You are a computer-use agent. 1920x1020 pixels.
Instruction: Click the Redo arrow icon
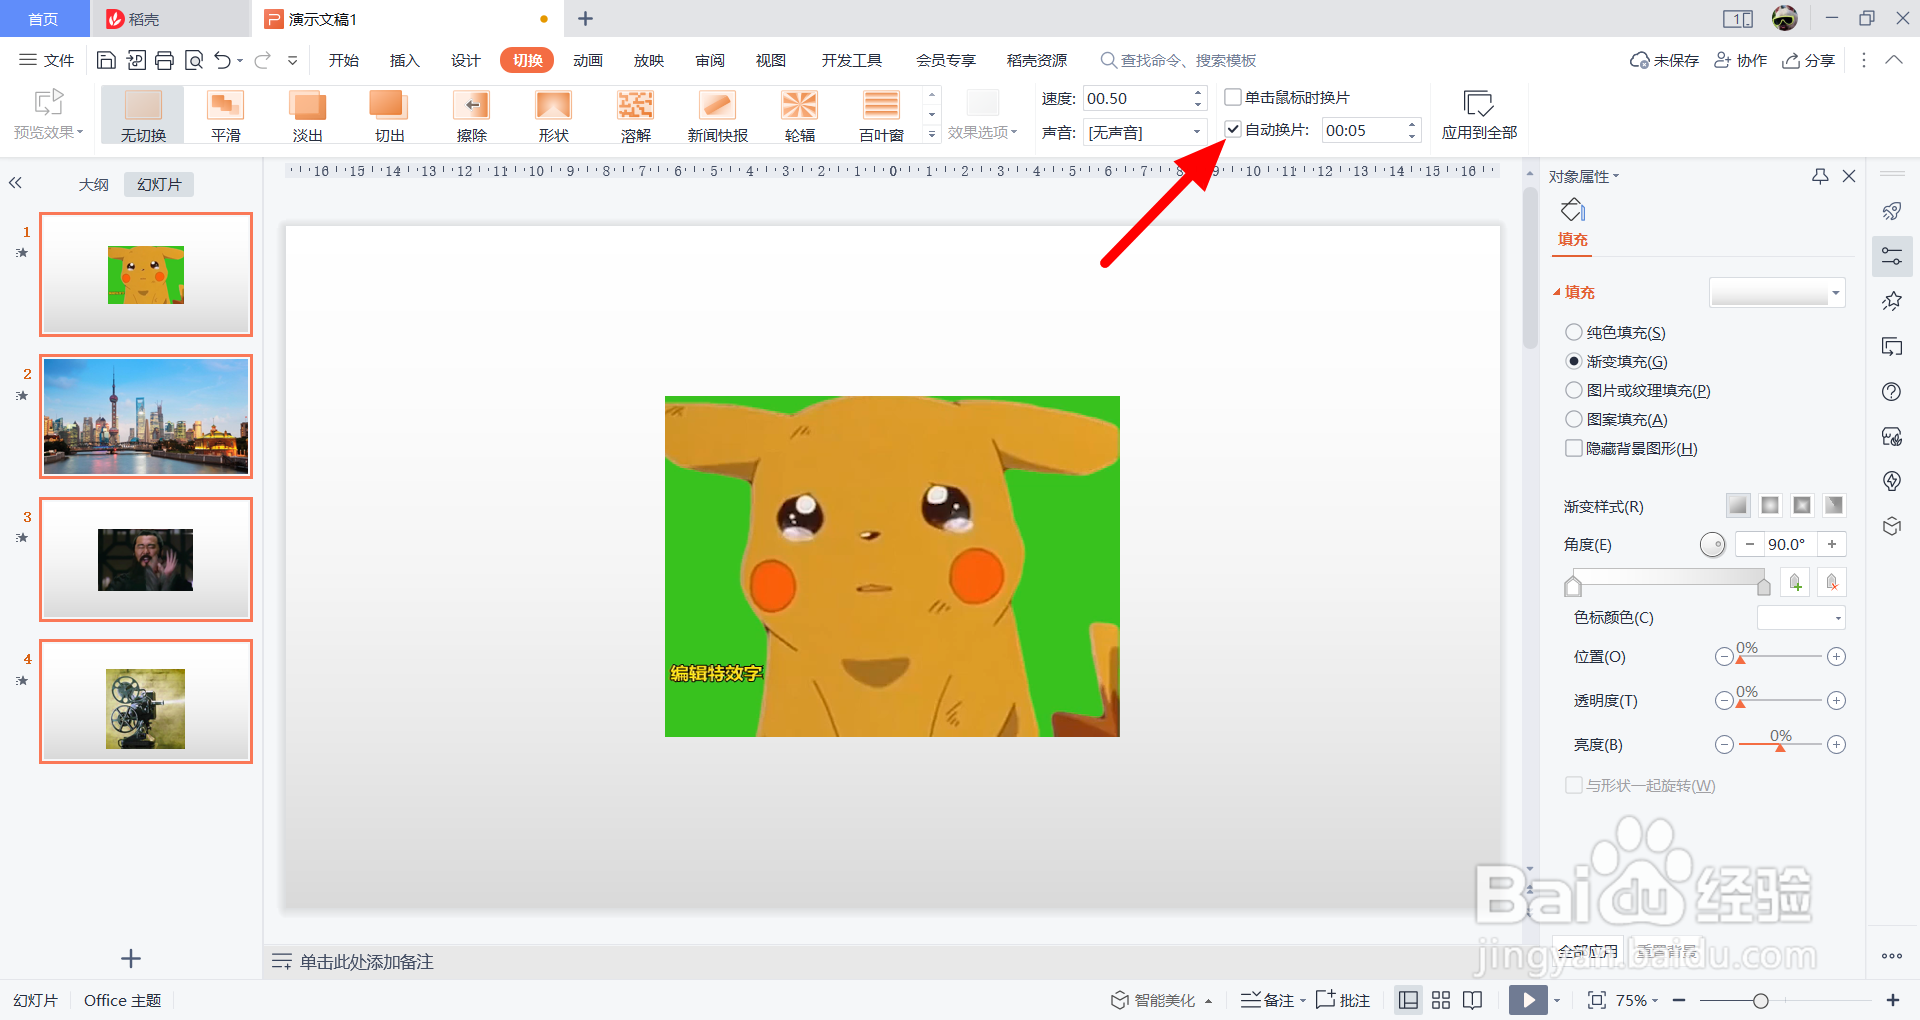pos(262,60)
